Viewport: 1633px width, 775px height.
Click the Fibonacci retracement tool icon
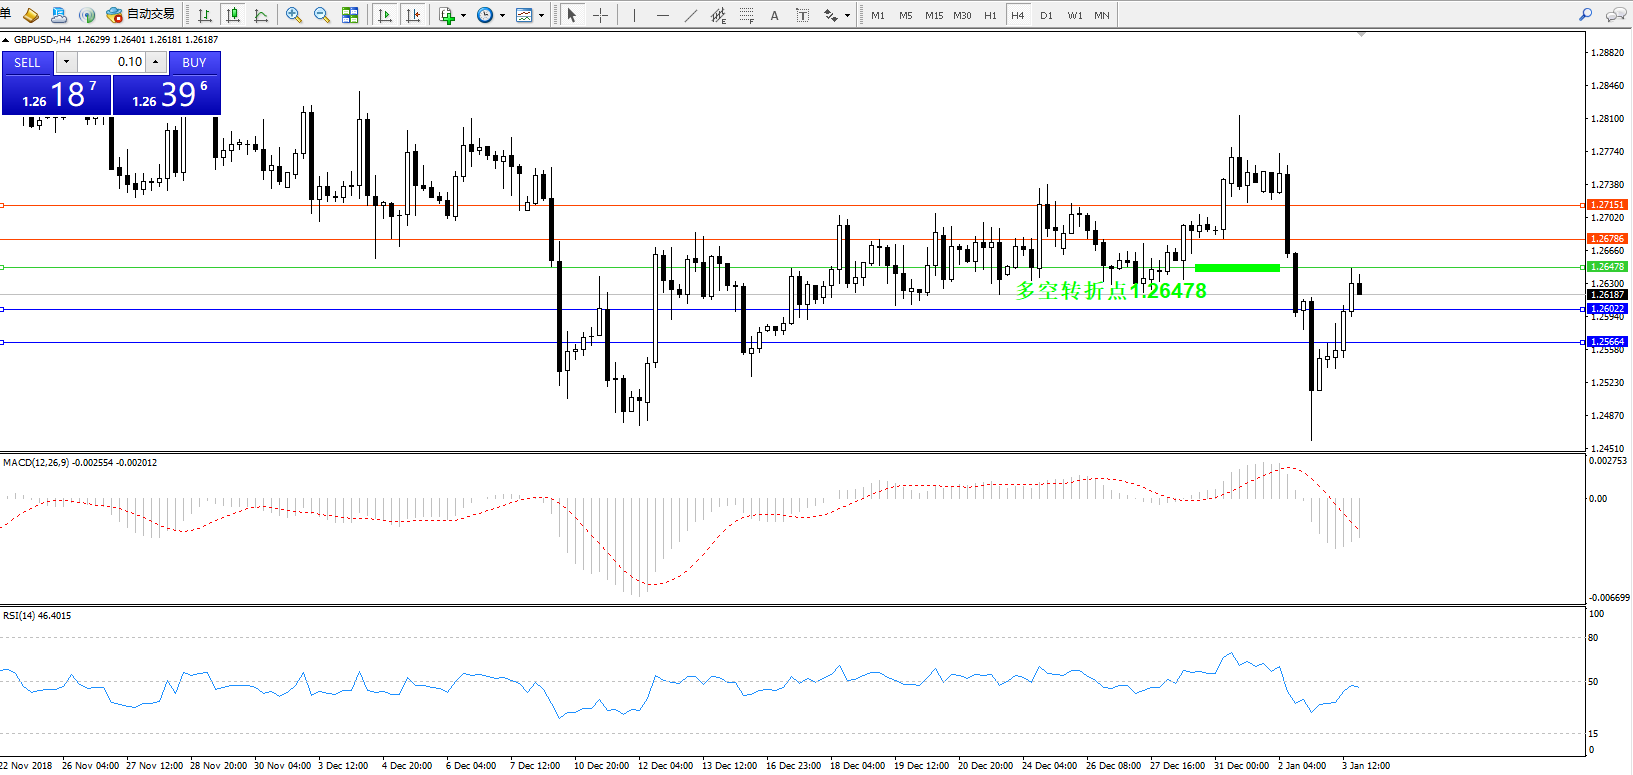[x=746, y=15]
